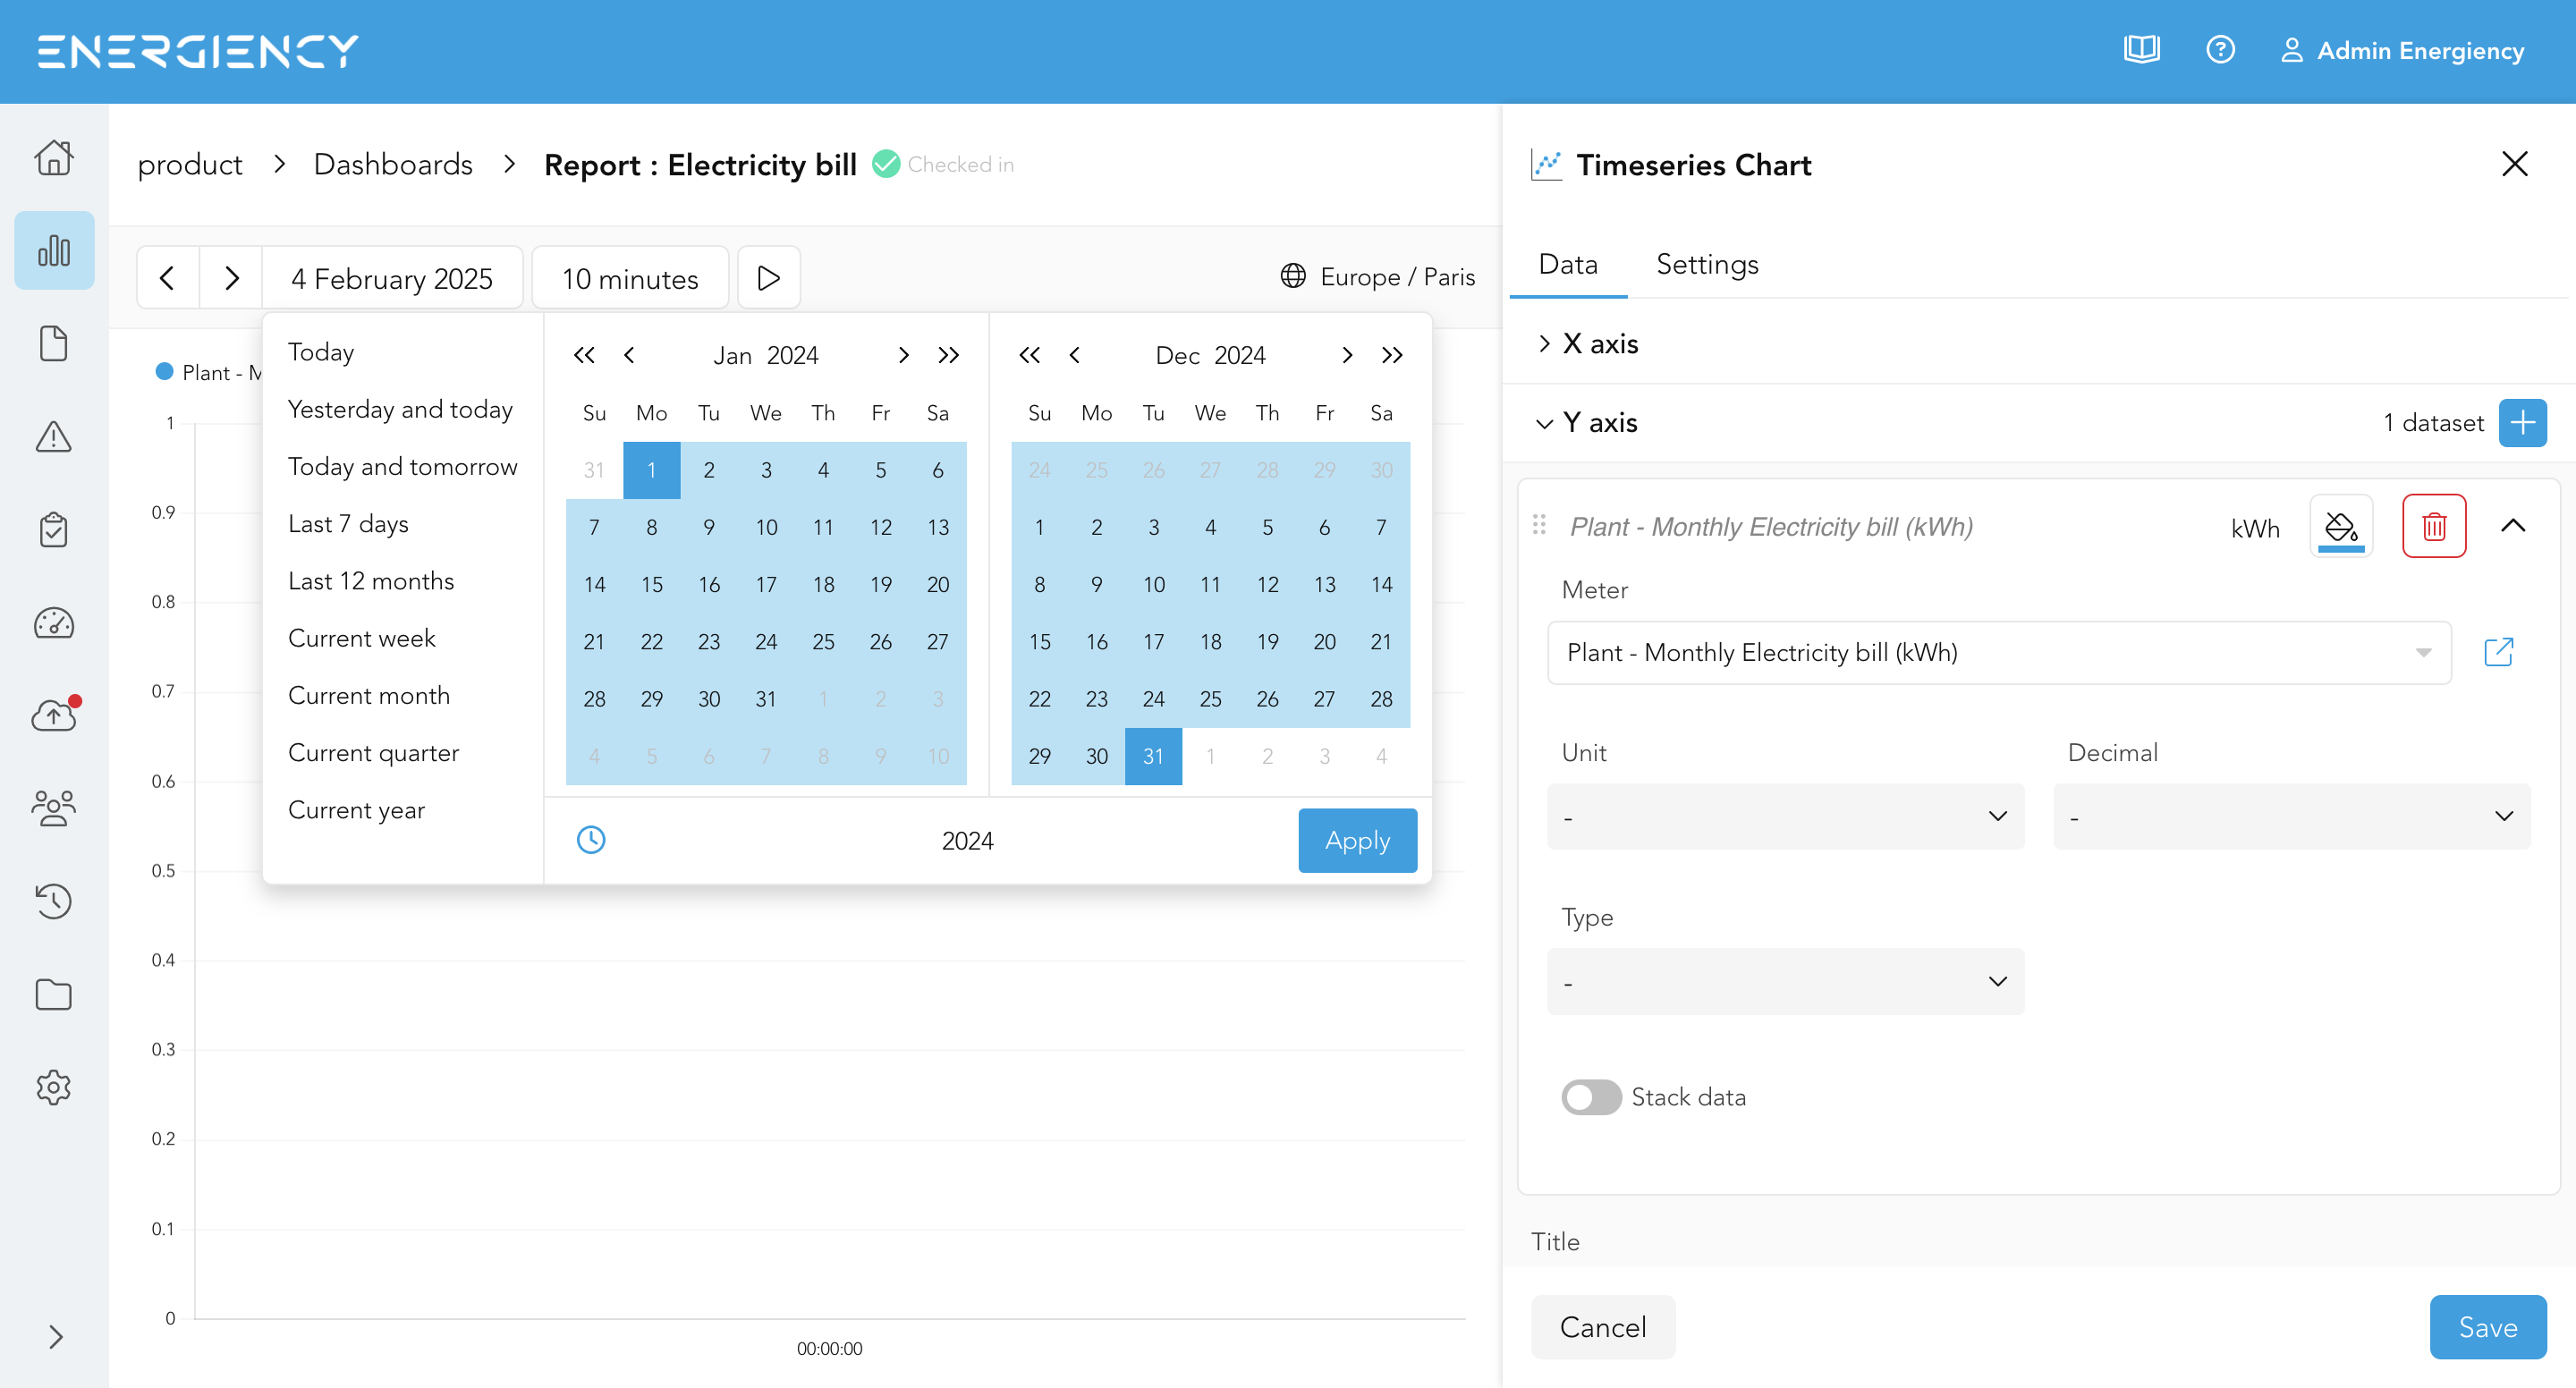Image resolution: width=2576 pixels, height=1388 pixels.
Task: Open dataset color picker paint bucket
Action: pos(2340,526)
